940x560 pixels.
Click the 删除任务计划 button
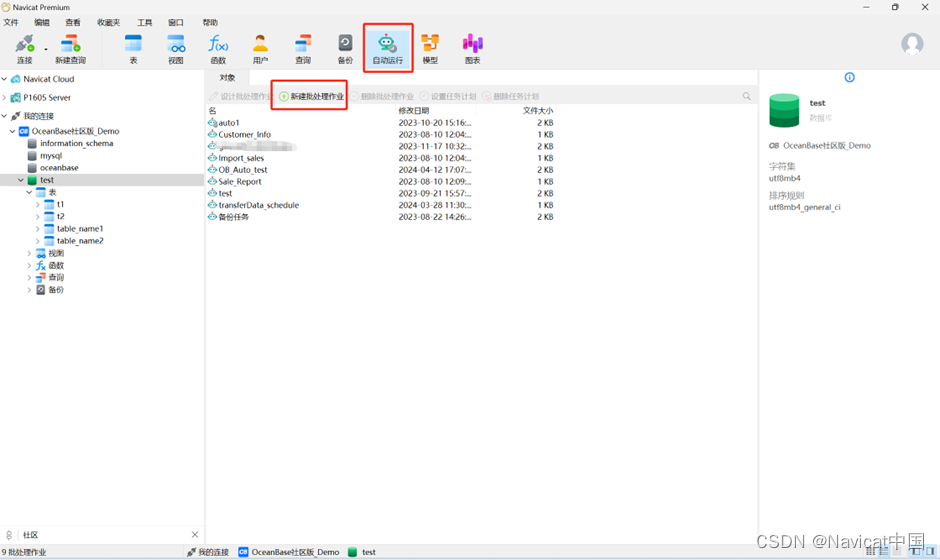[x=510, y=96]
